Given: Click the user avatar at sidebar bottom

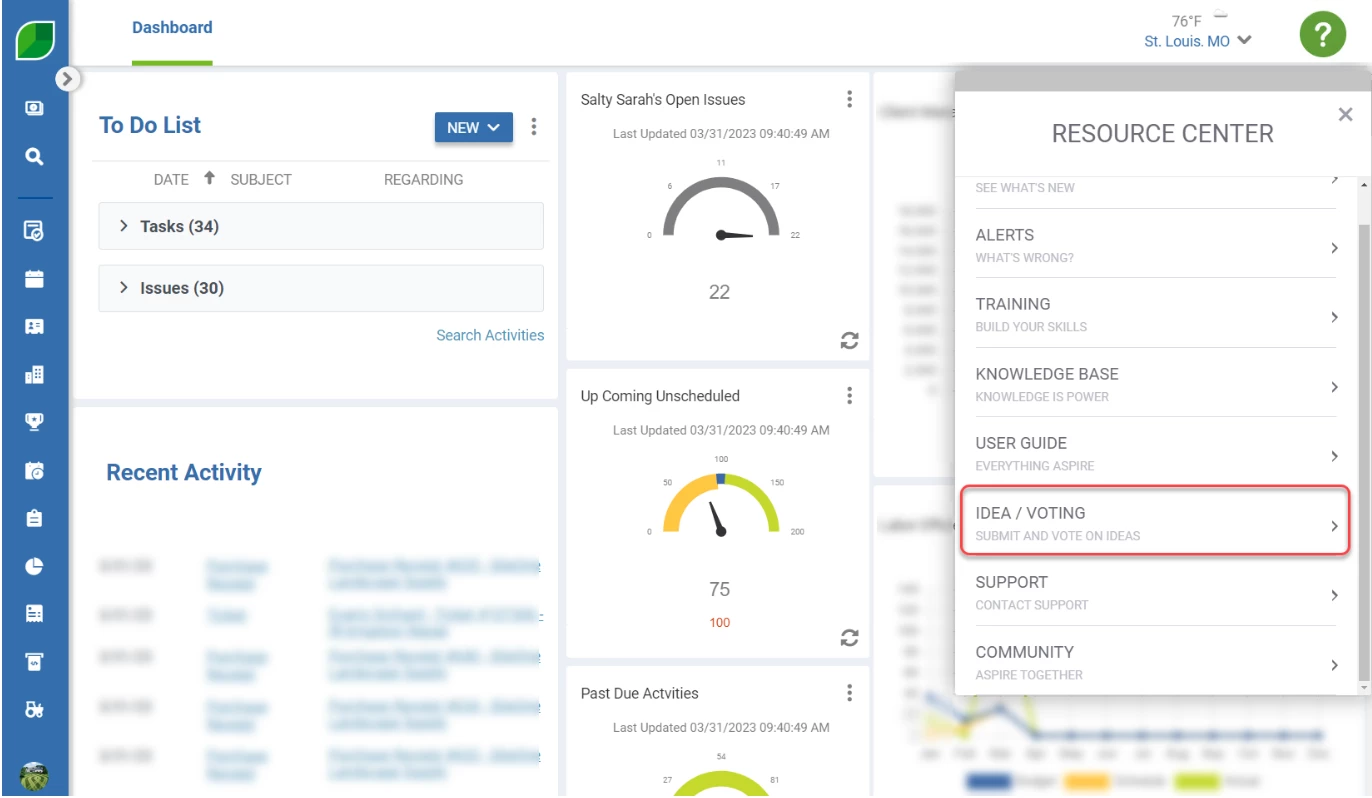Looking at the screenshot, I should click(34, 776).
